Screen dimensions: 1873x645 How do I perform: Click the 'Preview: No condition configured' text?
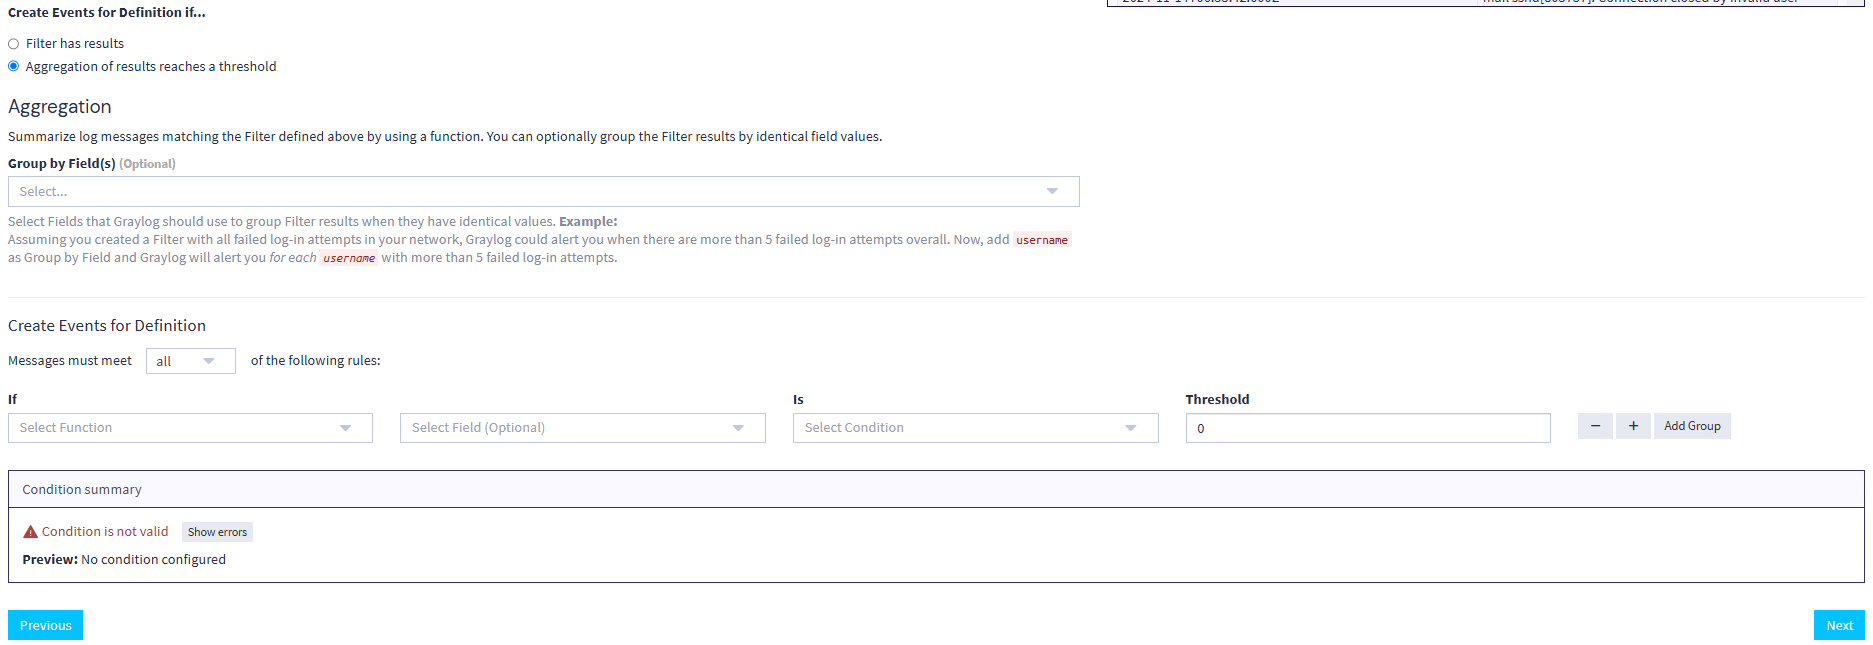(124, 560)
